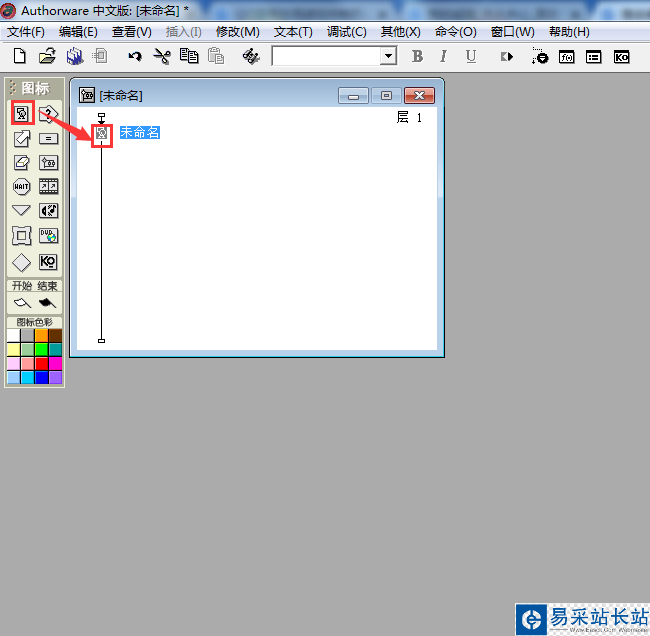
Task: Pick the white color swatch
Action: pos(13,335)
